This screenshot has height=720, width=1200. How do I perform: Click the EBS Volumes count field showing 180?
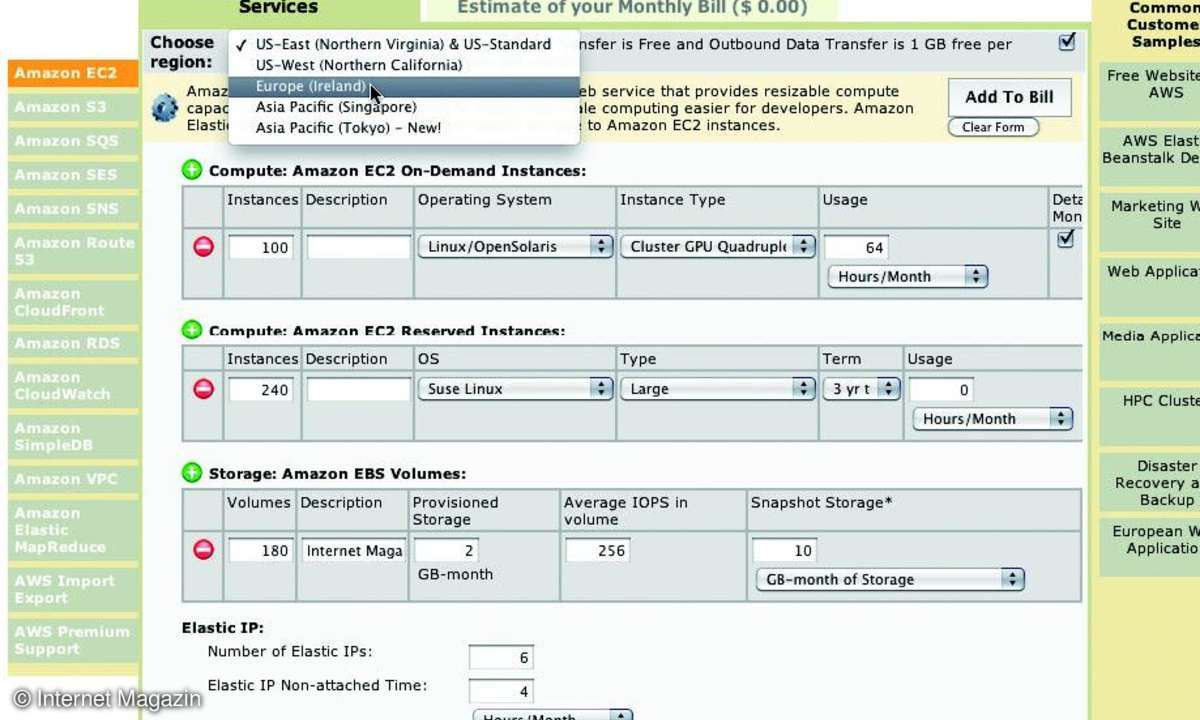[x=261, y=551]
